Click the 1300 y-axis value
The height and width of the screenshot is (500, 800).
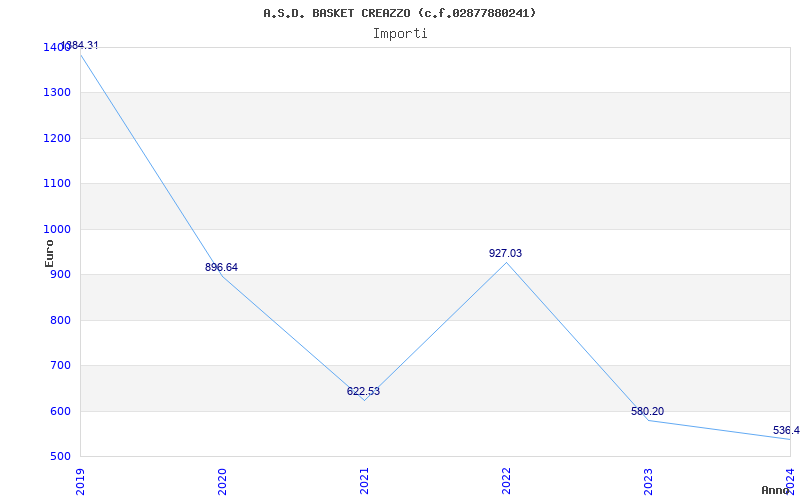[56, 93]
